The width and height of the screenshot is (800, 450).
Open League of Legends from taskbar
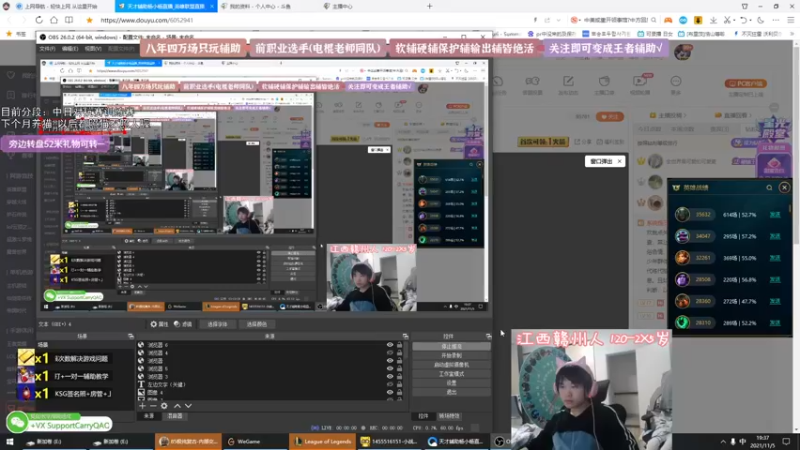point(322,442)
